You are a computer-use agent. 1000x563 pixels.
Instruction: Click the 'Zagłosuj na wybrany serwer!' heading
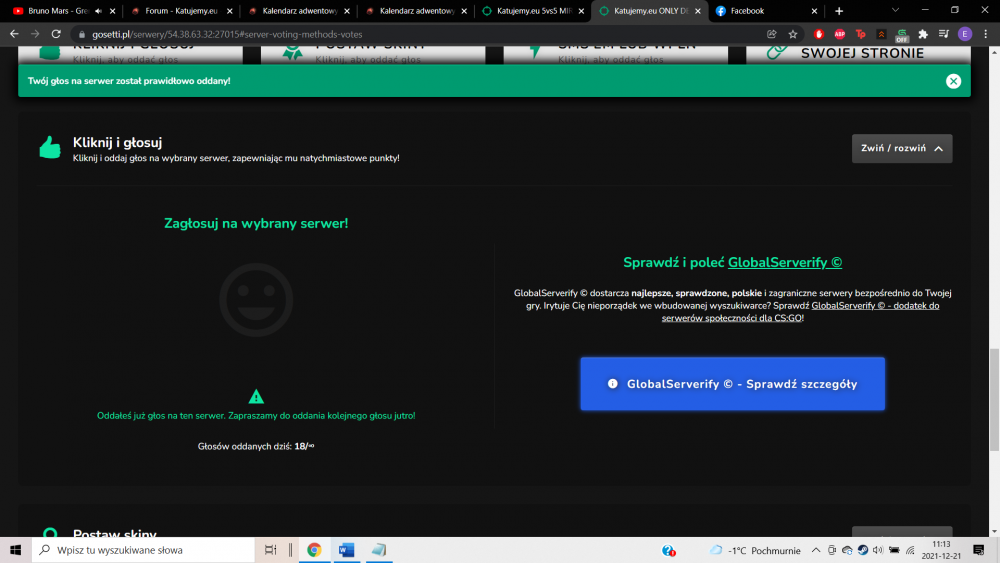[256, 223]
